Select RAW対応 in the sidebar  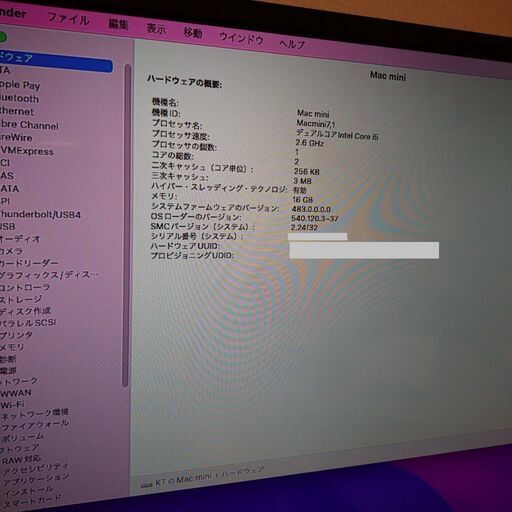pos(21,460)
